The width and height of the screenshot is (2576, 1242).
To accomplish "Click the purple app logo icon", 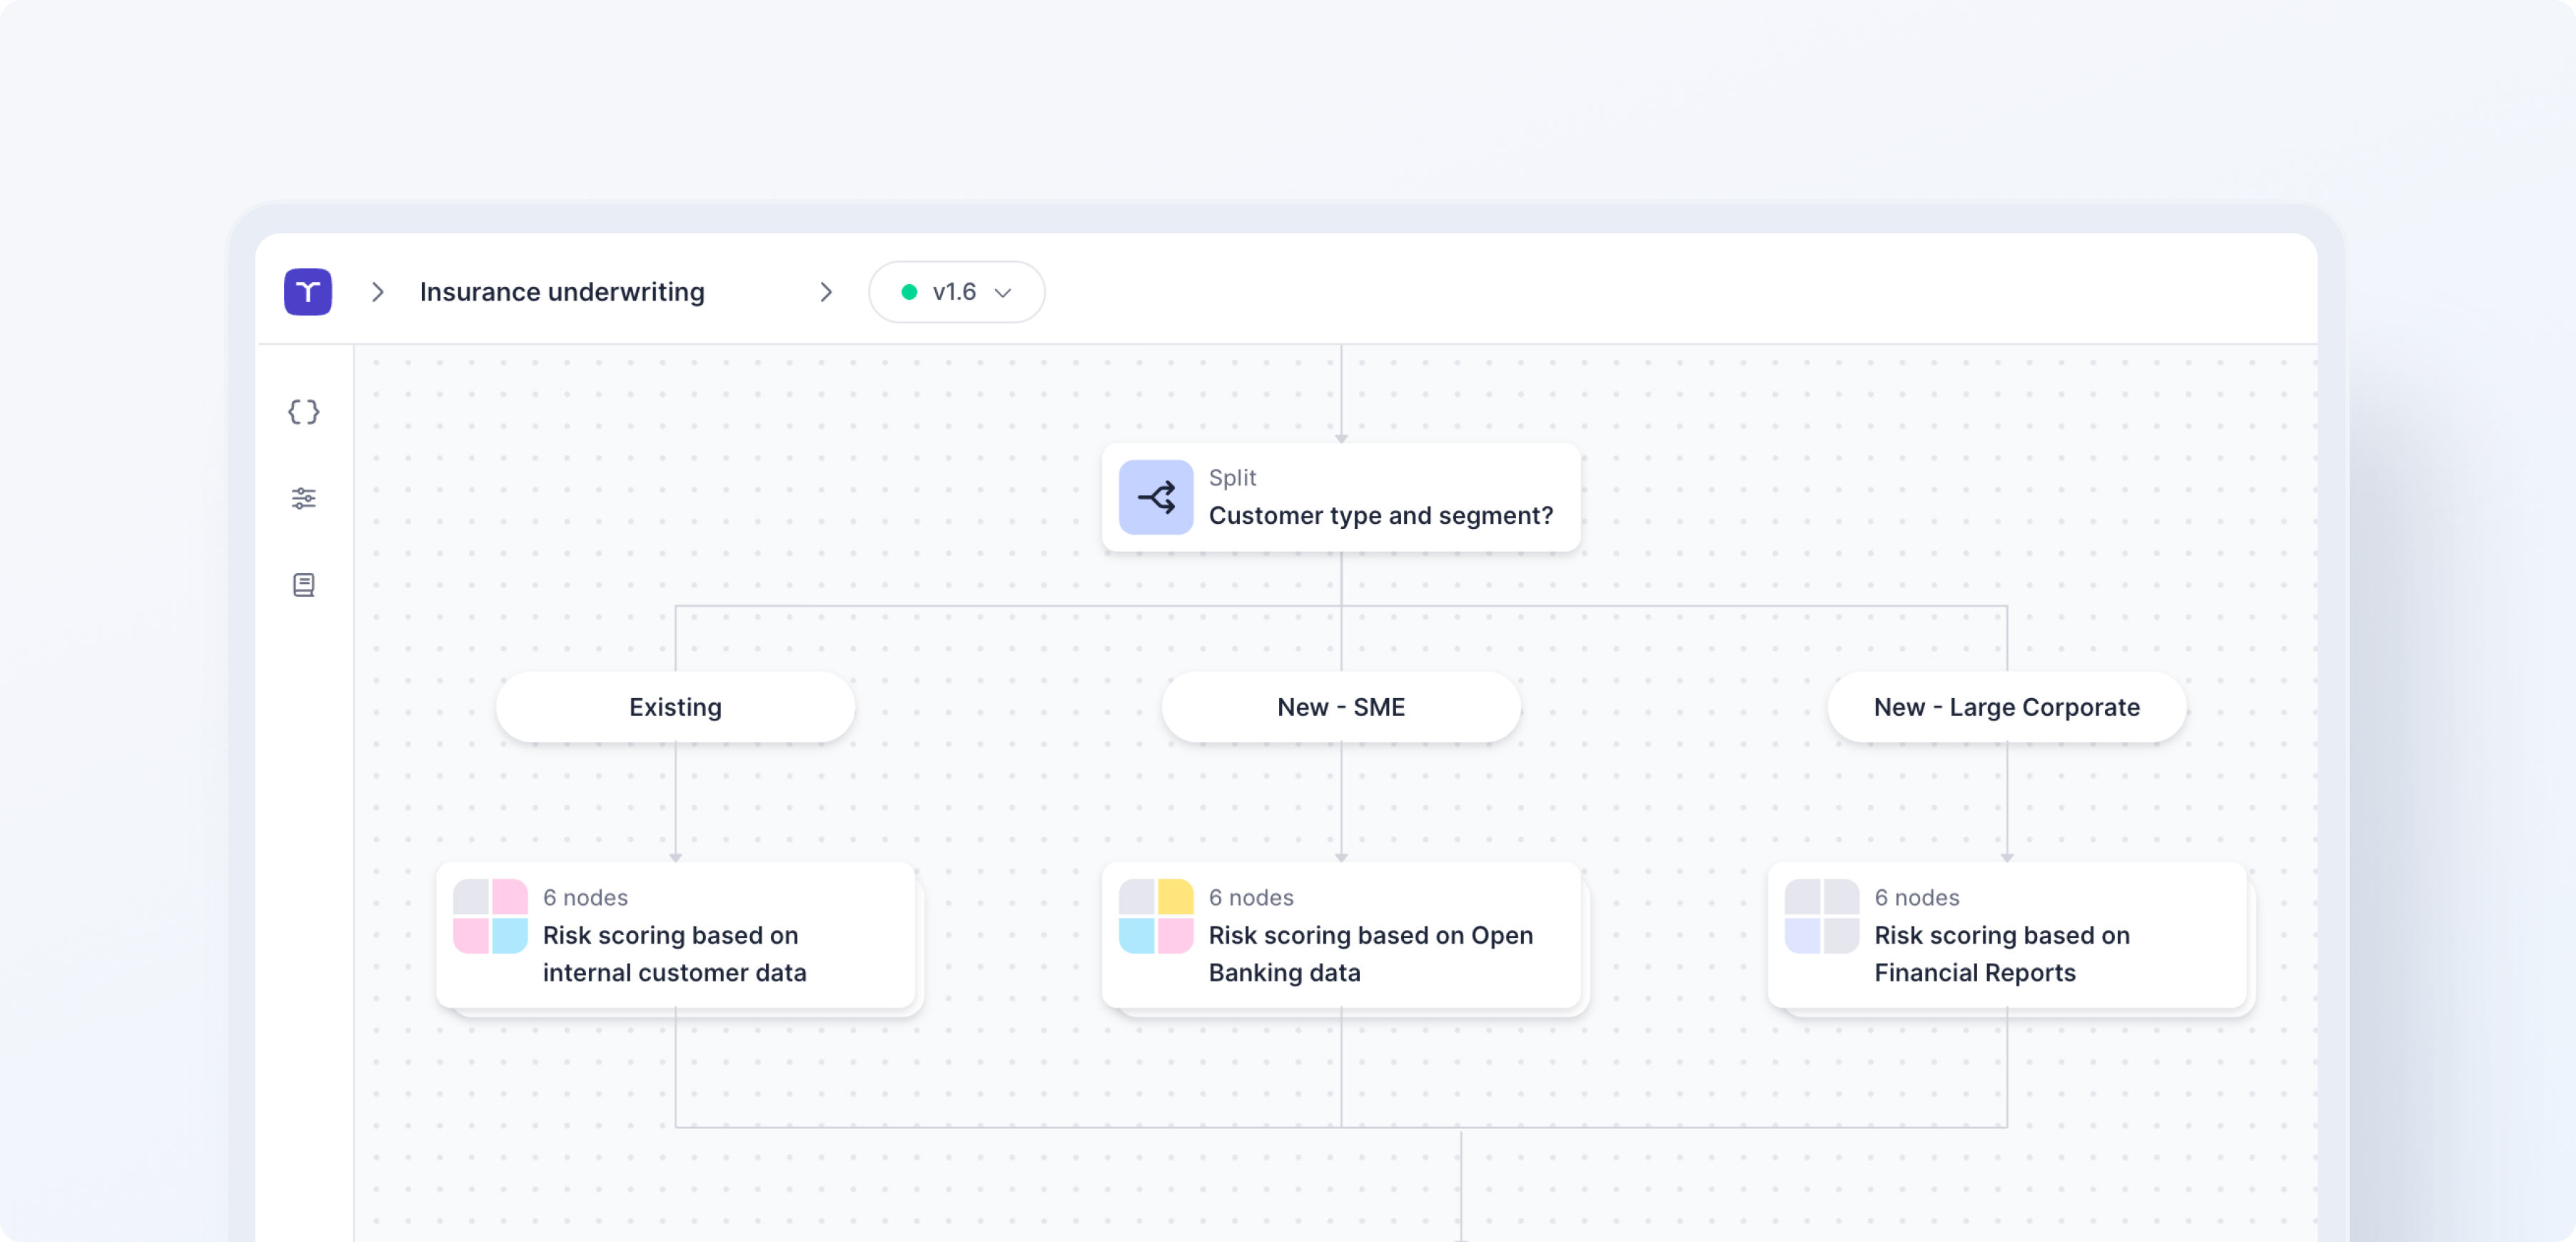I will click(307, 292).
